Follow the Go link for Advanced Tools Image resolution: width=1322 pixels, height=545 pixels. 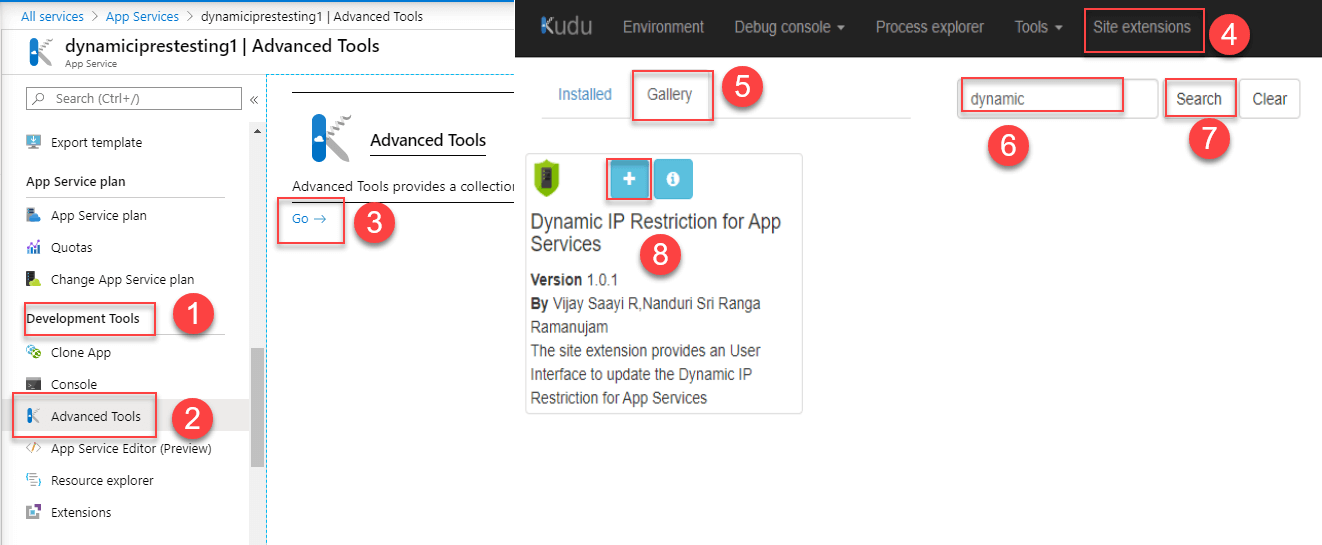[309, 218]
